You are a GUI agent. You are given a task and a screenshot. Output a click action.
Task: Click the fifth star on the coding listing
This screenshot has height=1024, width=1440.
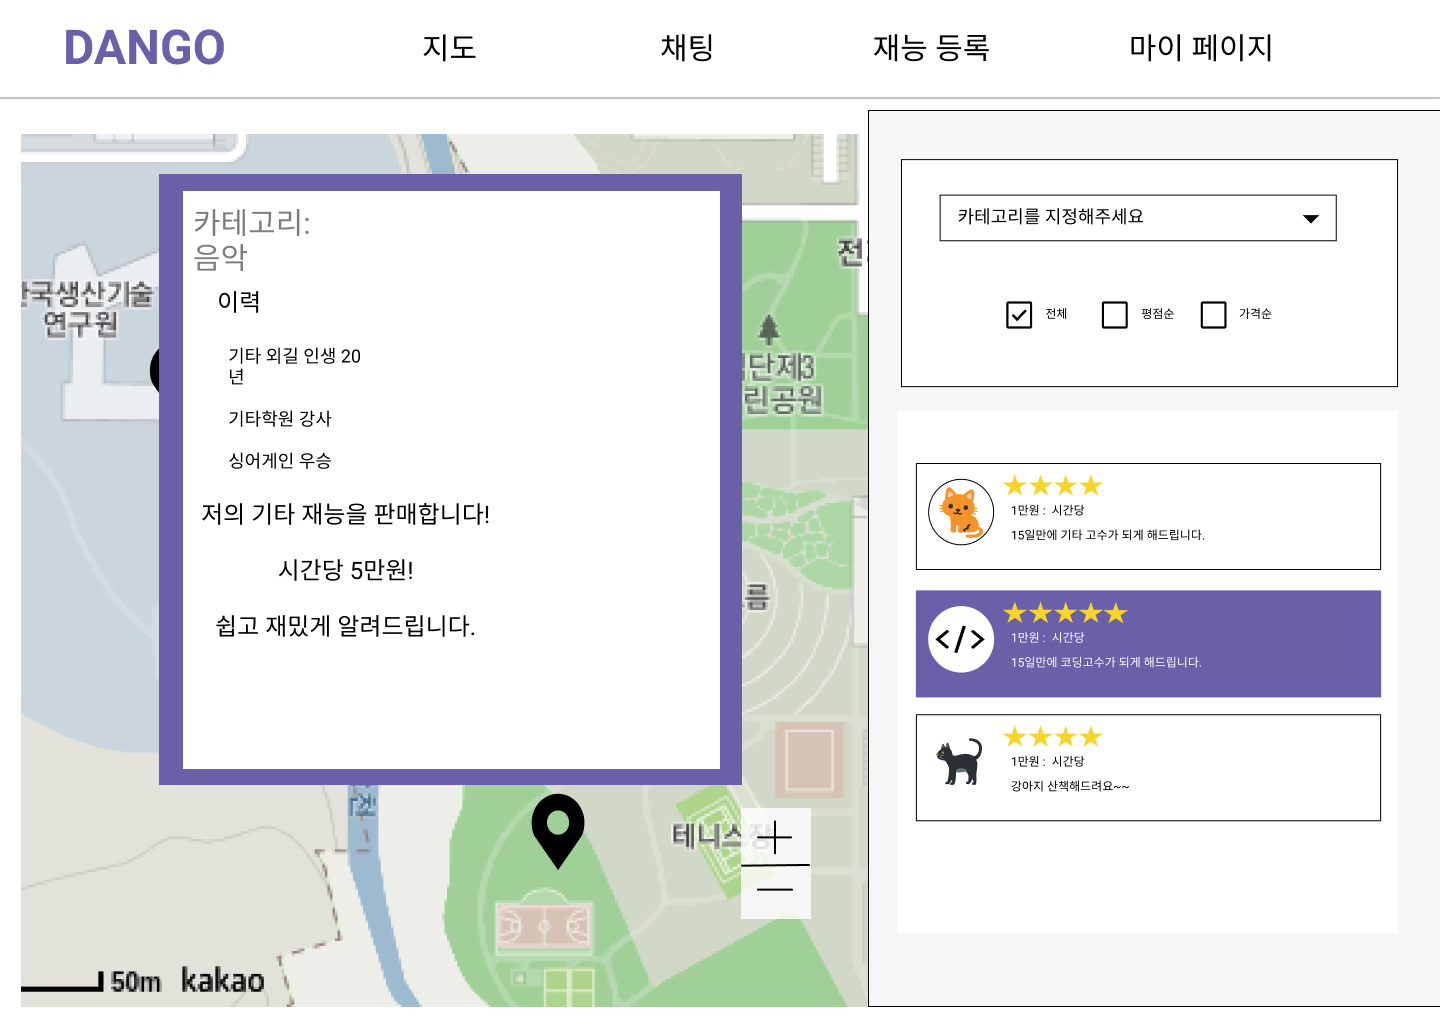pyautogui.click(x=1117, y=612)
